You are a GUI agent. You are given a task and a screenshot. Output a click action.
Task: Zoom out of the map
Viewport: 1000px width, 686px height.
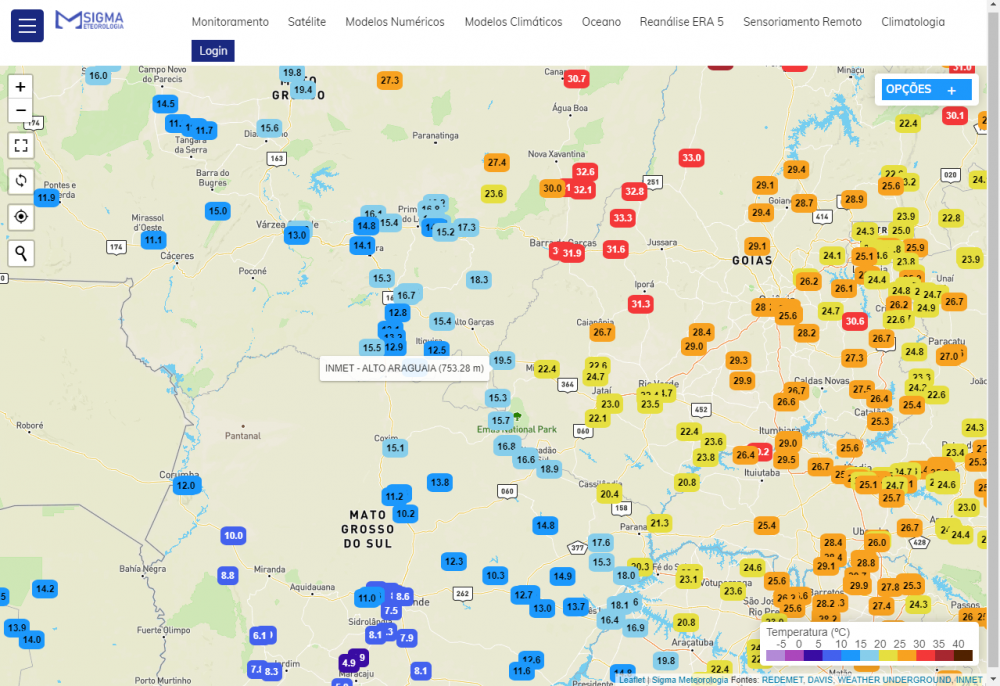21,111
